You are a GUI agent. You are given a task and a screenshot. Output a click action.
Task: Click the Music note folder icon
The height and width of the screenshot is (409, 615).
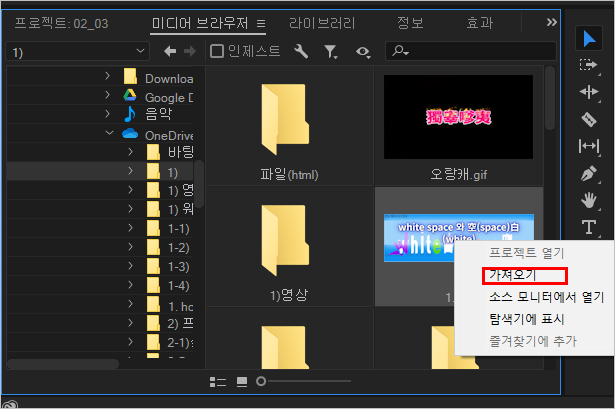pyautogui.click(x=130, y=114)
